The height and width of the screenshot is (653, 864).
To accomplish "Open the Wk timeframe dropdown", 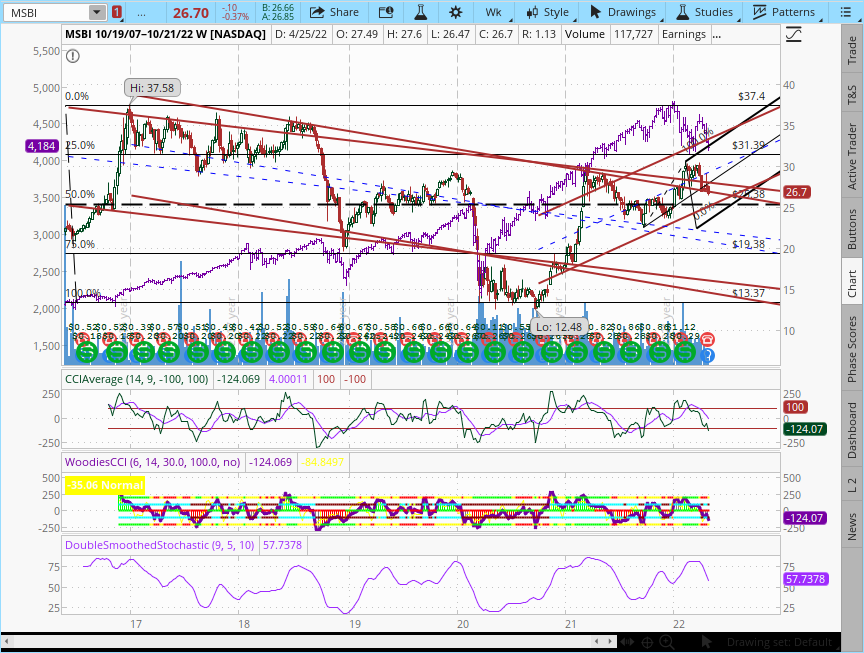I will [494, 12].
